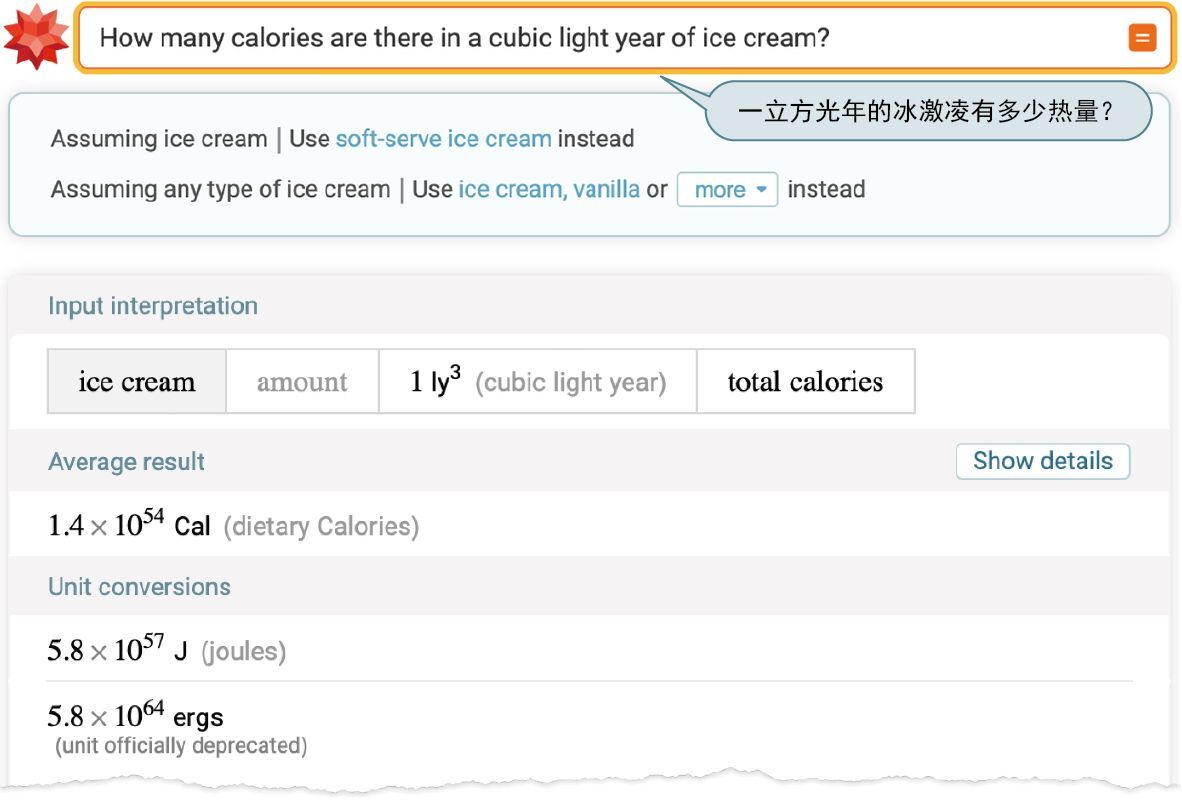Screen dimensions: 1182x800
Task: Use soft-serve ice cream instead
Action: (x=443, y=139)
